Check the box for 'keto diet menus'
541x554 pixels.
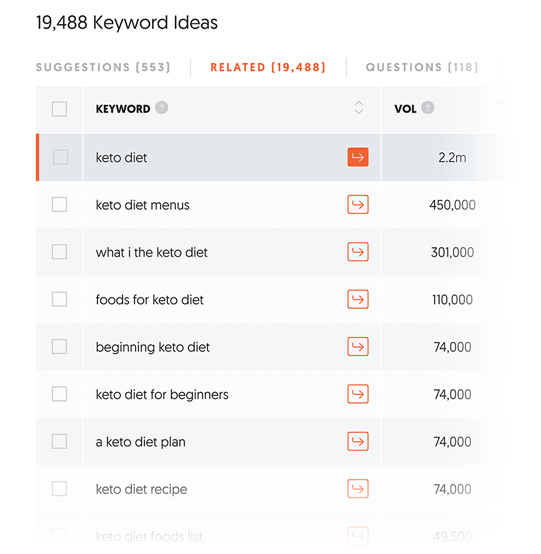[x=59, y=204]
